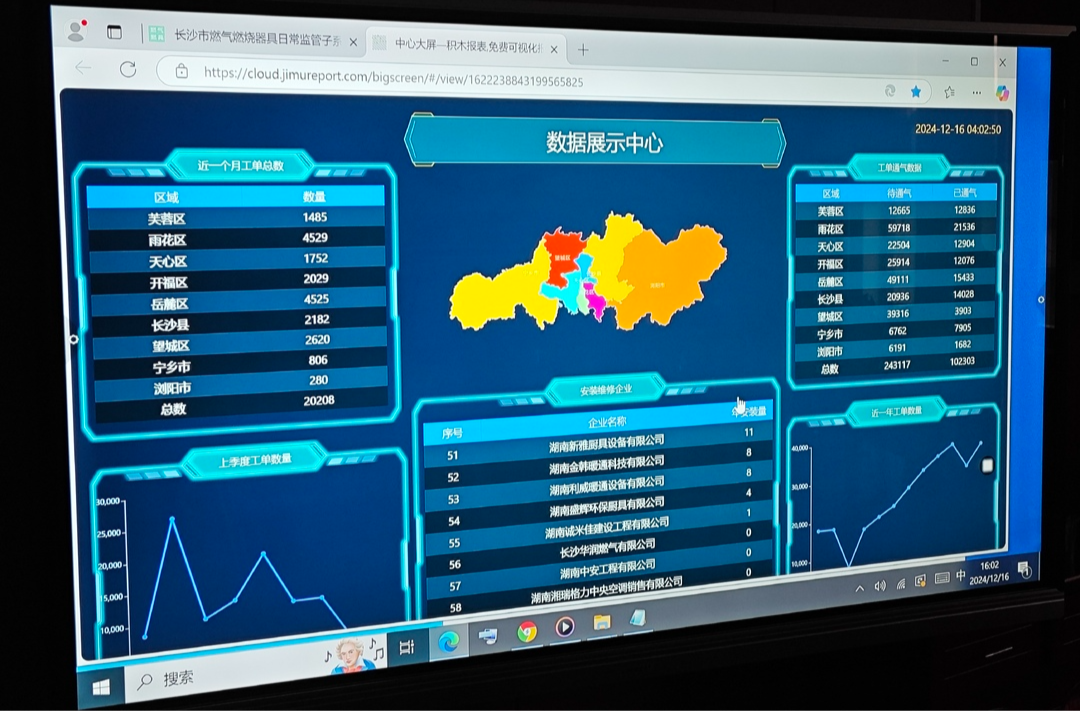Click the peak point of 上季度工单数量 chart
This screenshot has width=1080, height=711.
coord(172,518)
